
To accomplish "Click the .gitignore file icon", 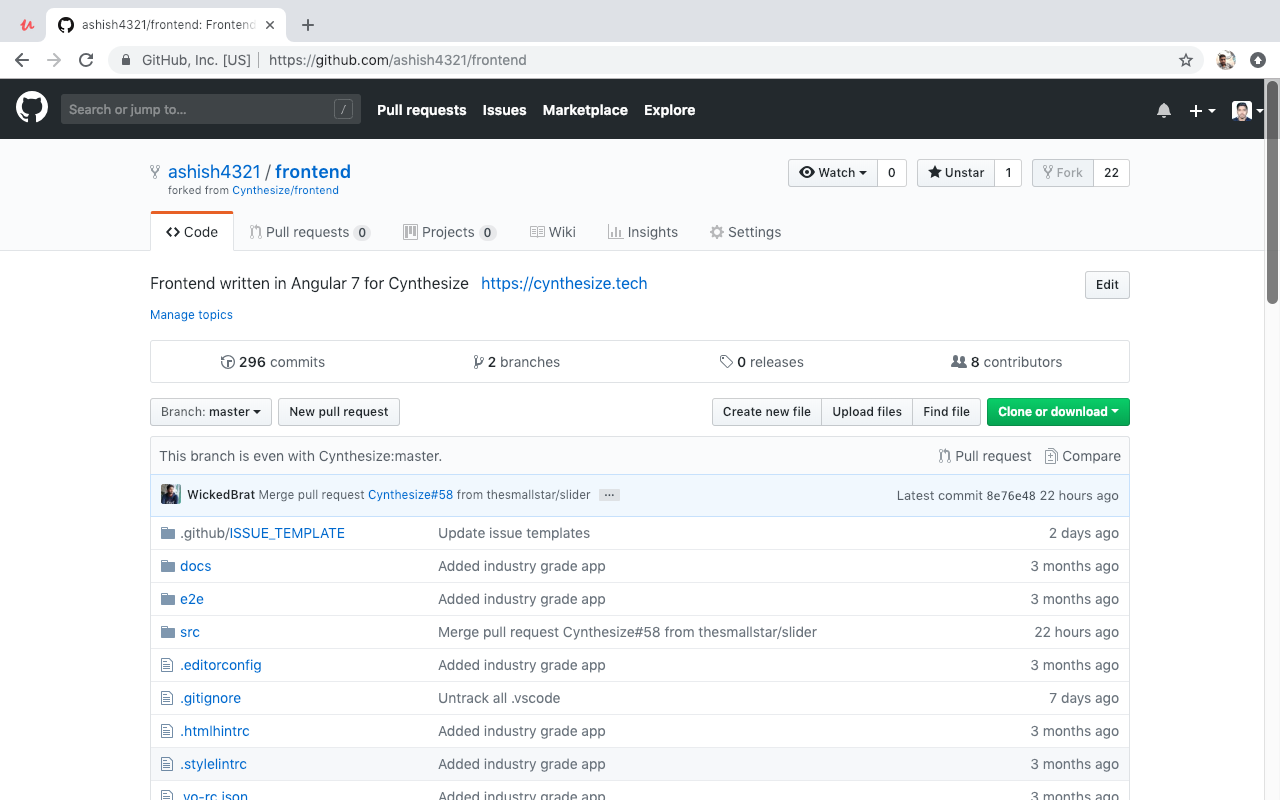I will click(x=168, y=698).
